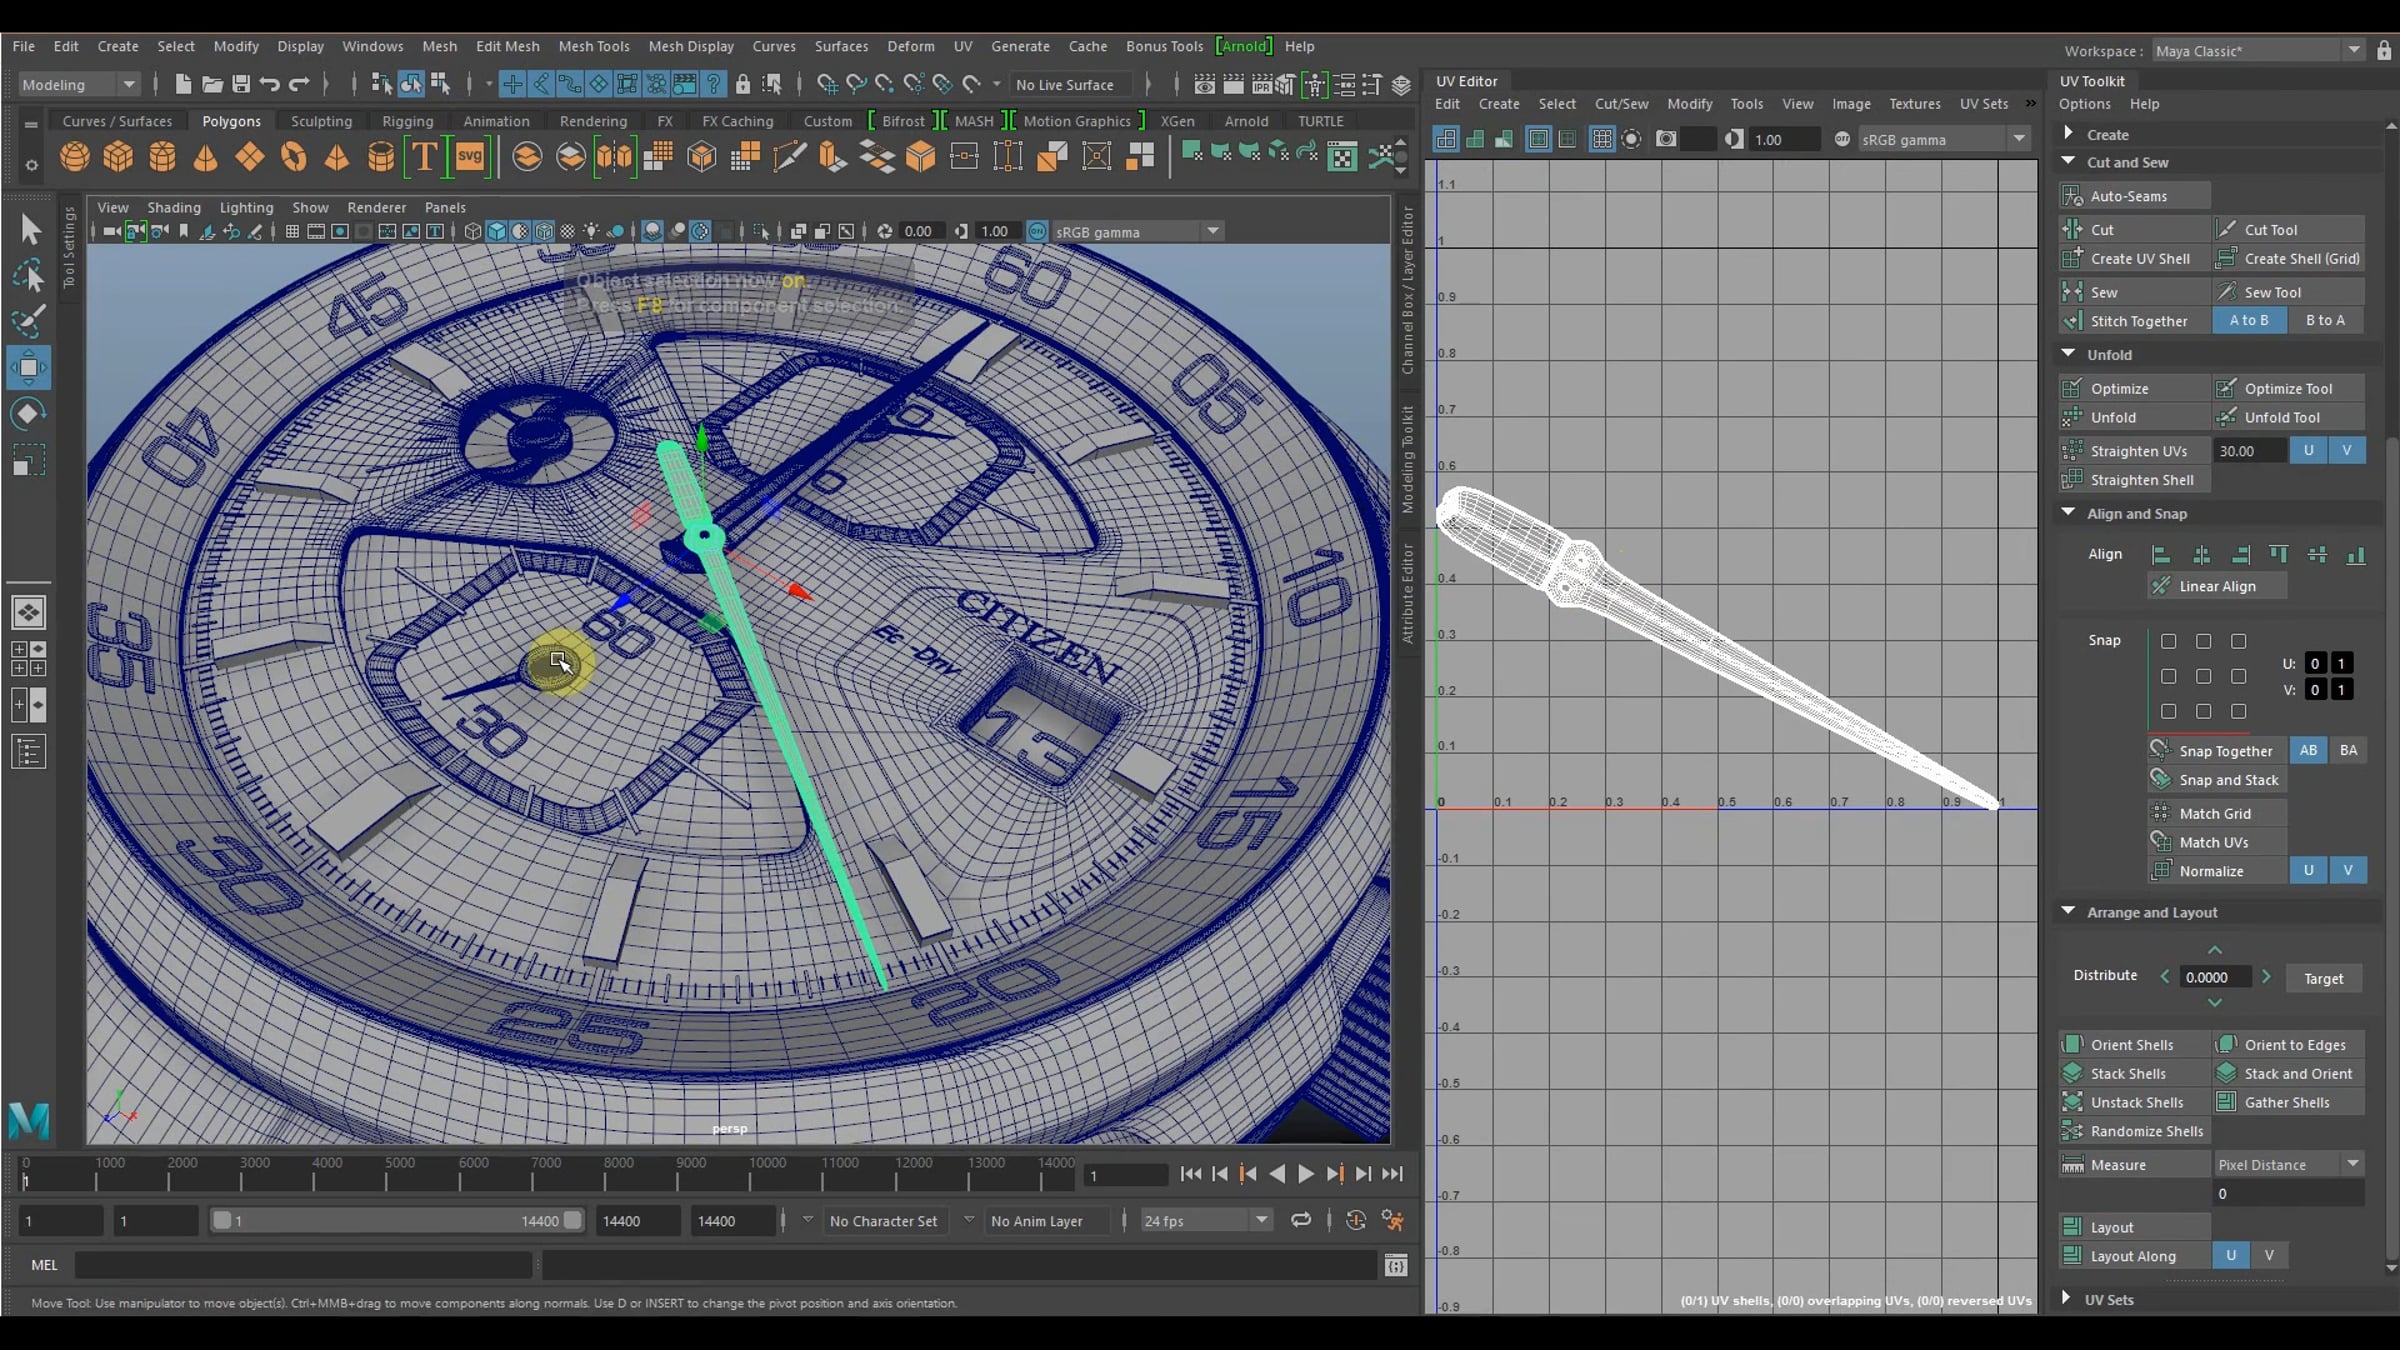Choose the Lasso select tool
The image size is (2400, 1350).
coord(29,276)
